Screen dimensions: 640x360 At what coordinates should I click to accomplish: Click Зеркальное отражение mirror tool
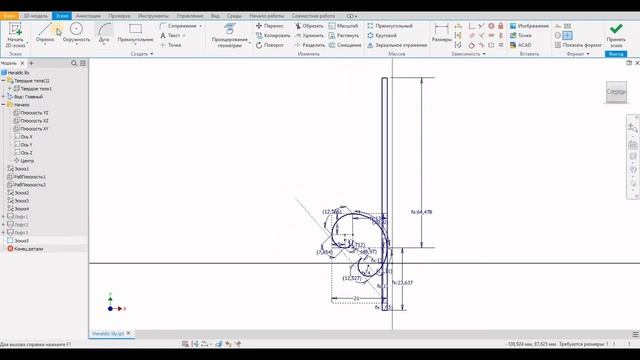click(x=397, y=45)
